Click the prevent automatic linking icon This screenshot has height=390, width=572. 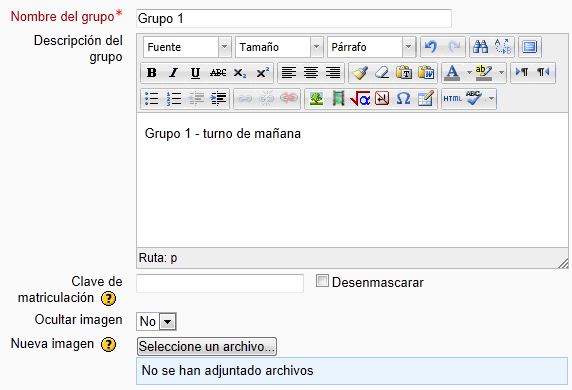(x=289, y=99)
